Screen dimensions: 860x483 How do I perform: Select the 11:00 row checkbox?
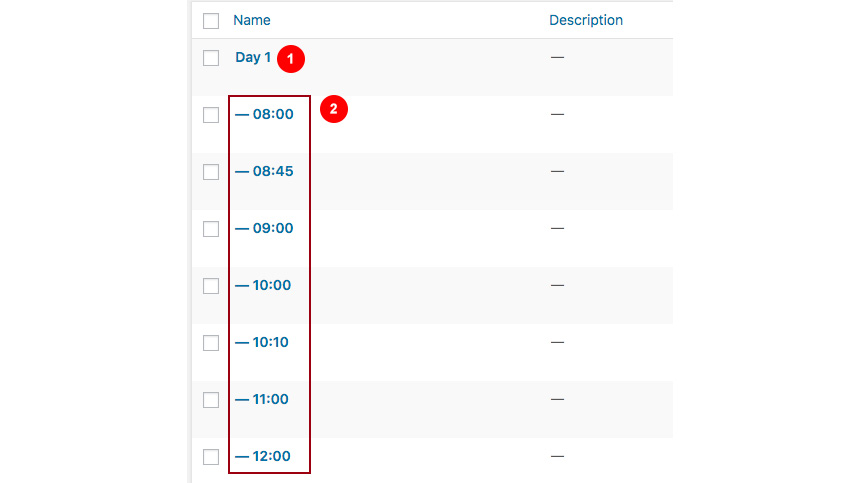[x=211, y=400]
